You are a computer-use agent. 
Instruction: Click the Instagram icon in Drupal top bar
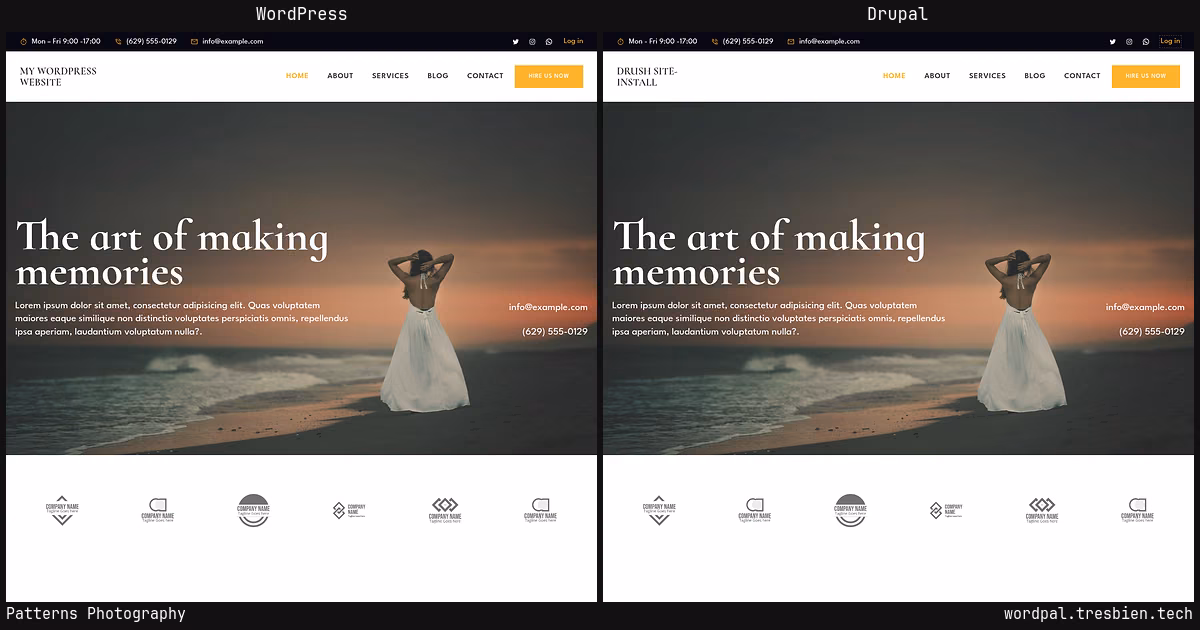1129,42
